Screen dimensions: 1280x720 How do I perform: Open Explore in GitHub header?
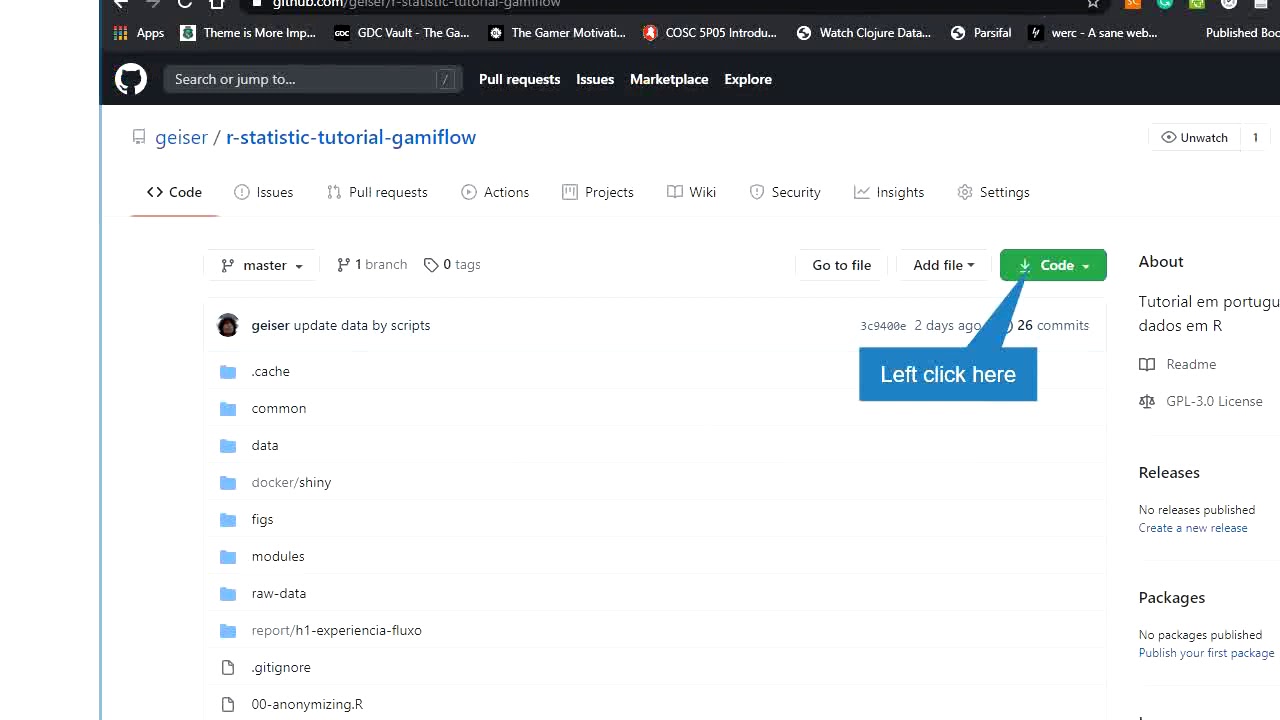(x=748, y=79)
